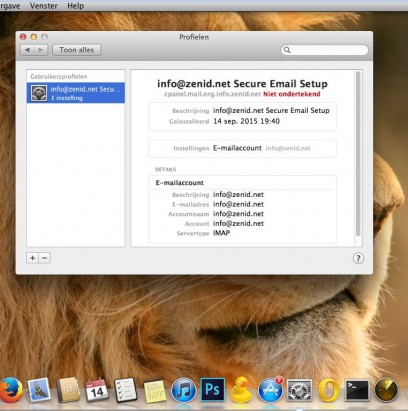The image size is (408, 411).
Task: Launch Terminal from the dock
Action: coord(357,390)
